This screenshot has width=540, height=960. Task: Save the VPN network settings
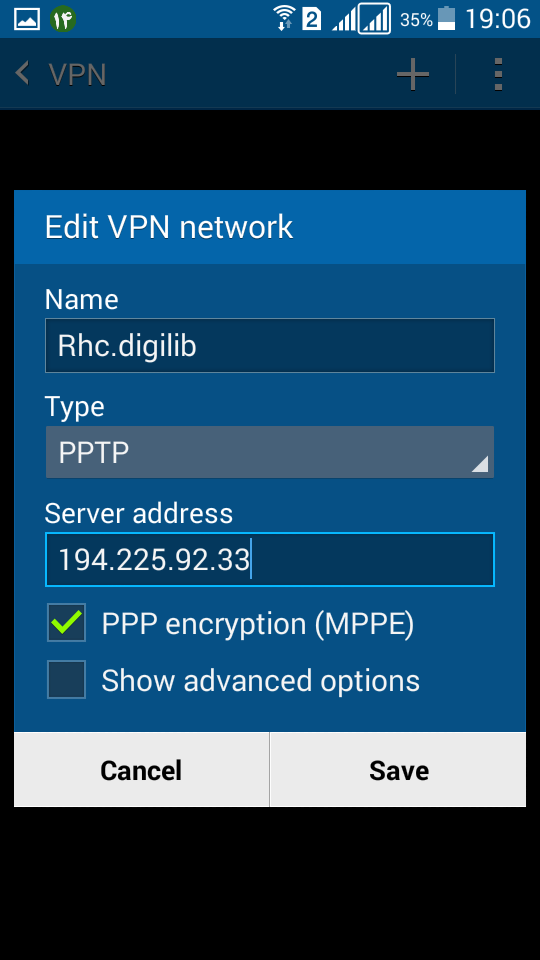(398, 770)
